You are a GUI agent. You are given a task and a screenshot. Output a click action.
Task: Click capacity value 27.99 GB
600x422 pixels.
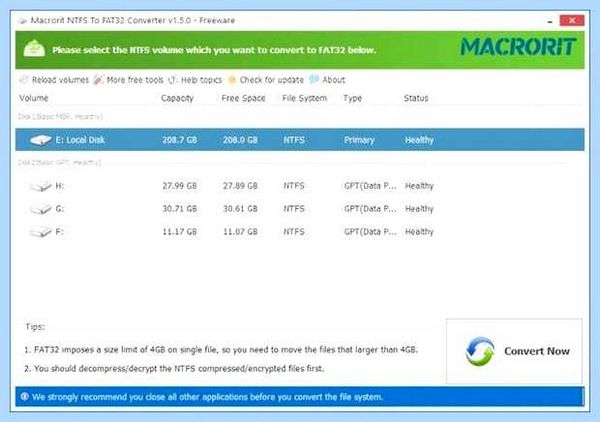click(x=179, y=186)
